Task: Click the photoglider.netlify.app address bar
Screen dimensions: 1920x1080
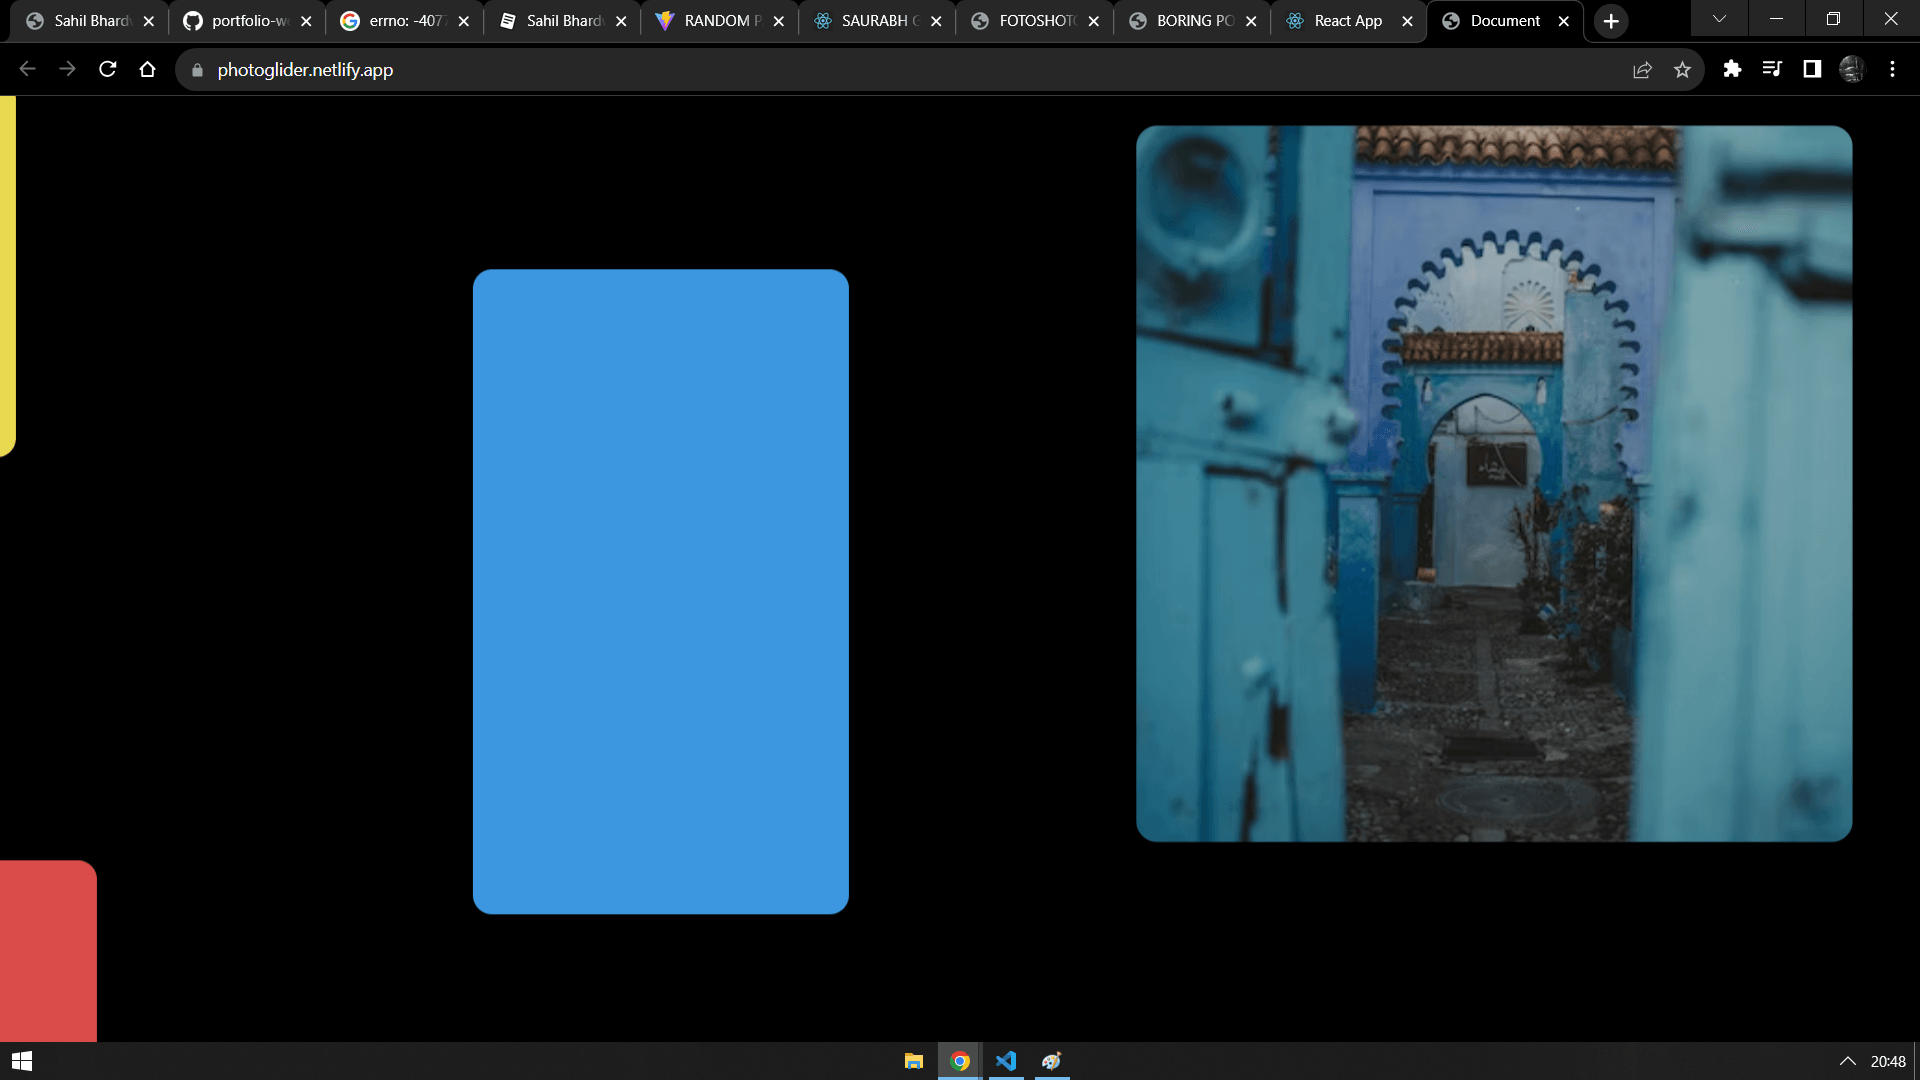Action: pos(307,70)
